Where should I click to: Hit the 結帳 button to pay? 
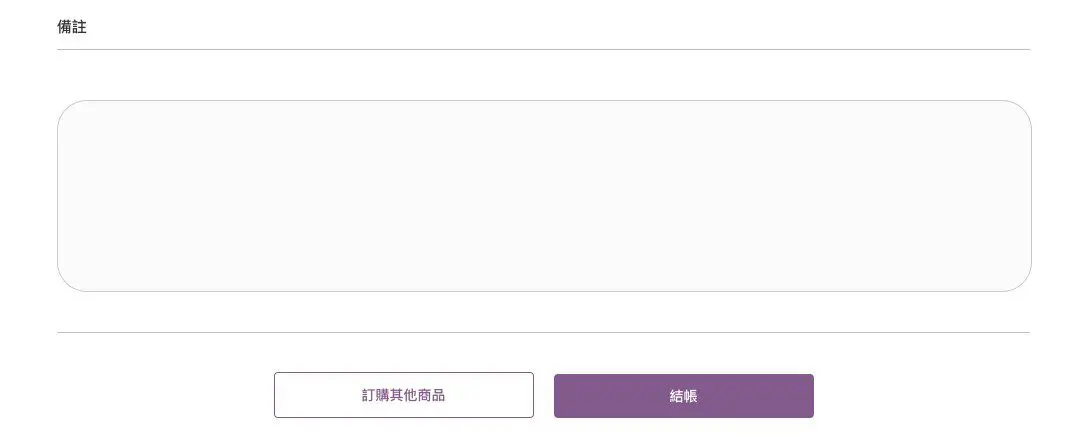point(683,396)
